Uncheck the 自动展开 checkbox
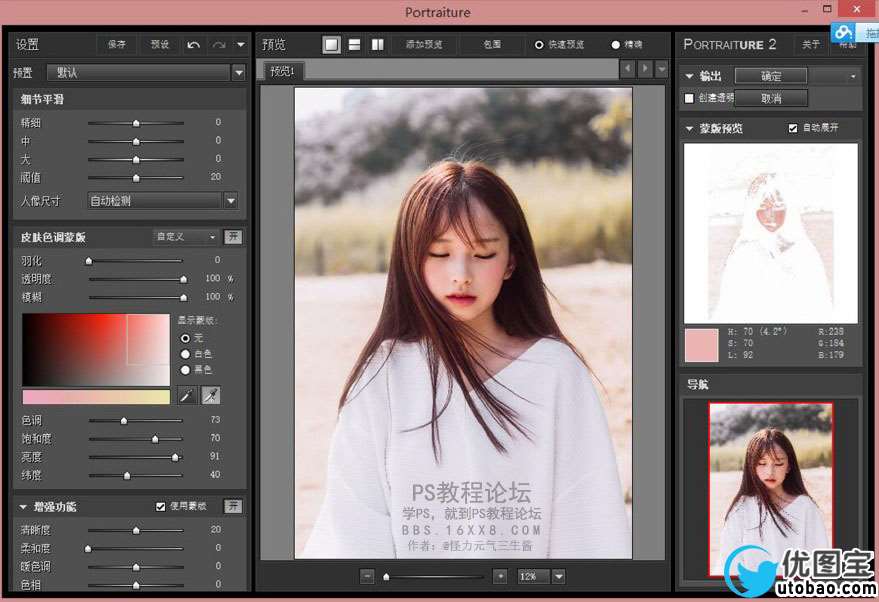 click(x=793, y=128)
